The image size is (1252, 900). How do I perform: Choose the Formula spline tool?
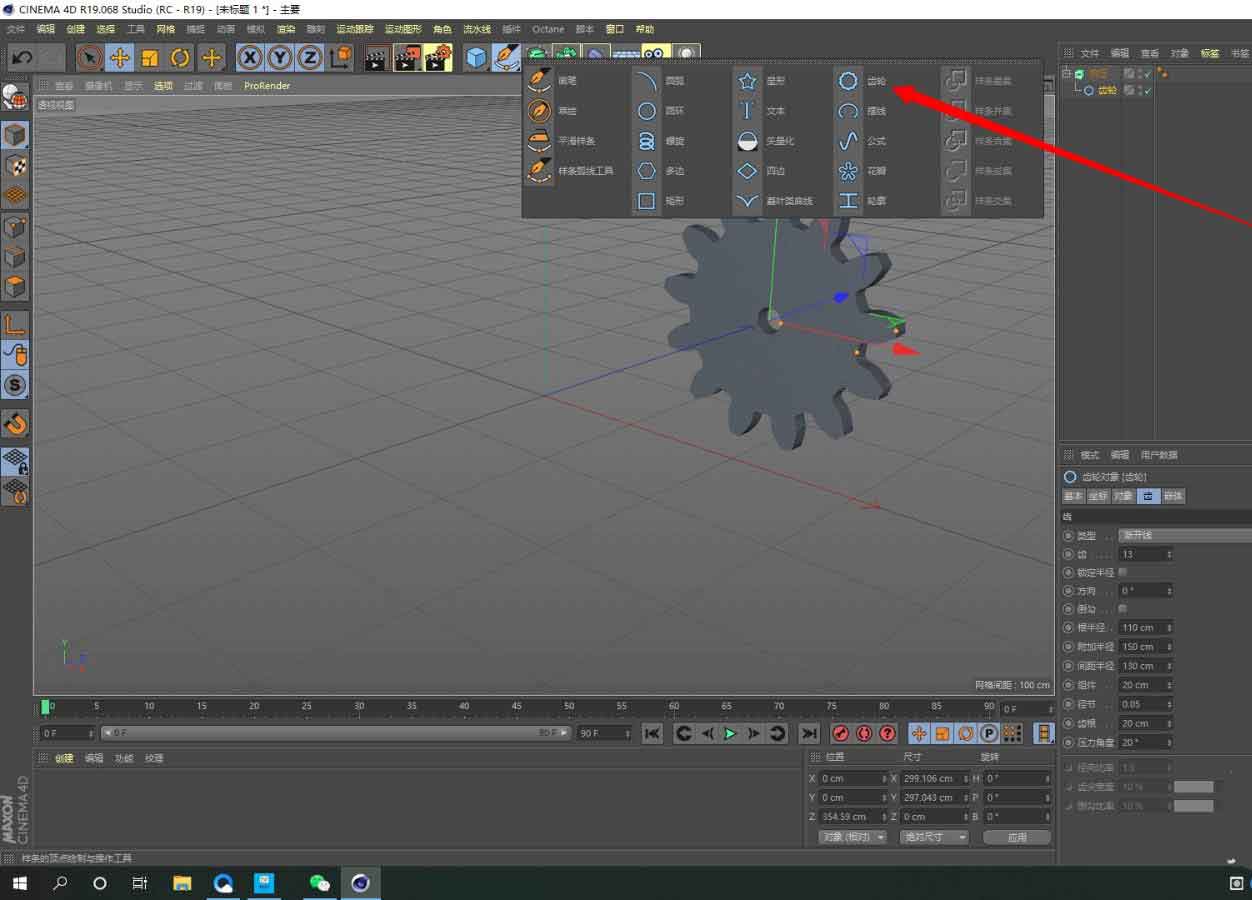[850, 141]
